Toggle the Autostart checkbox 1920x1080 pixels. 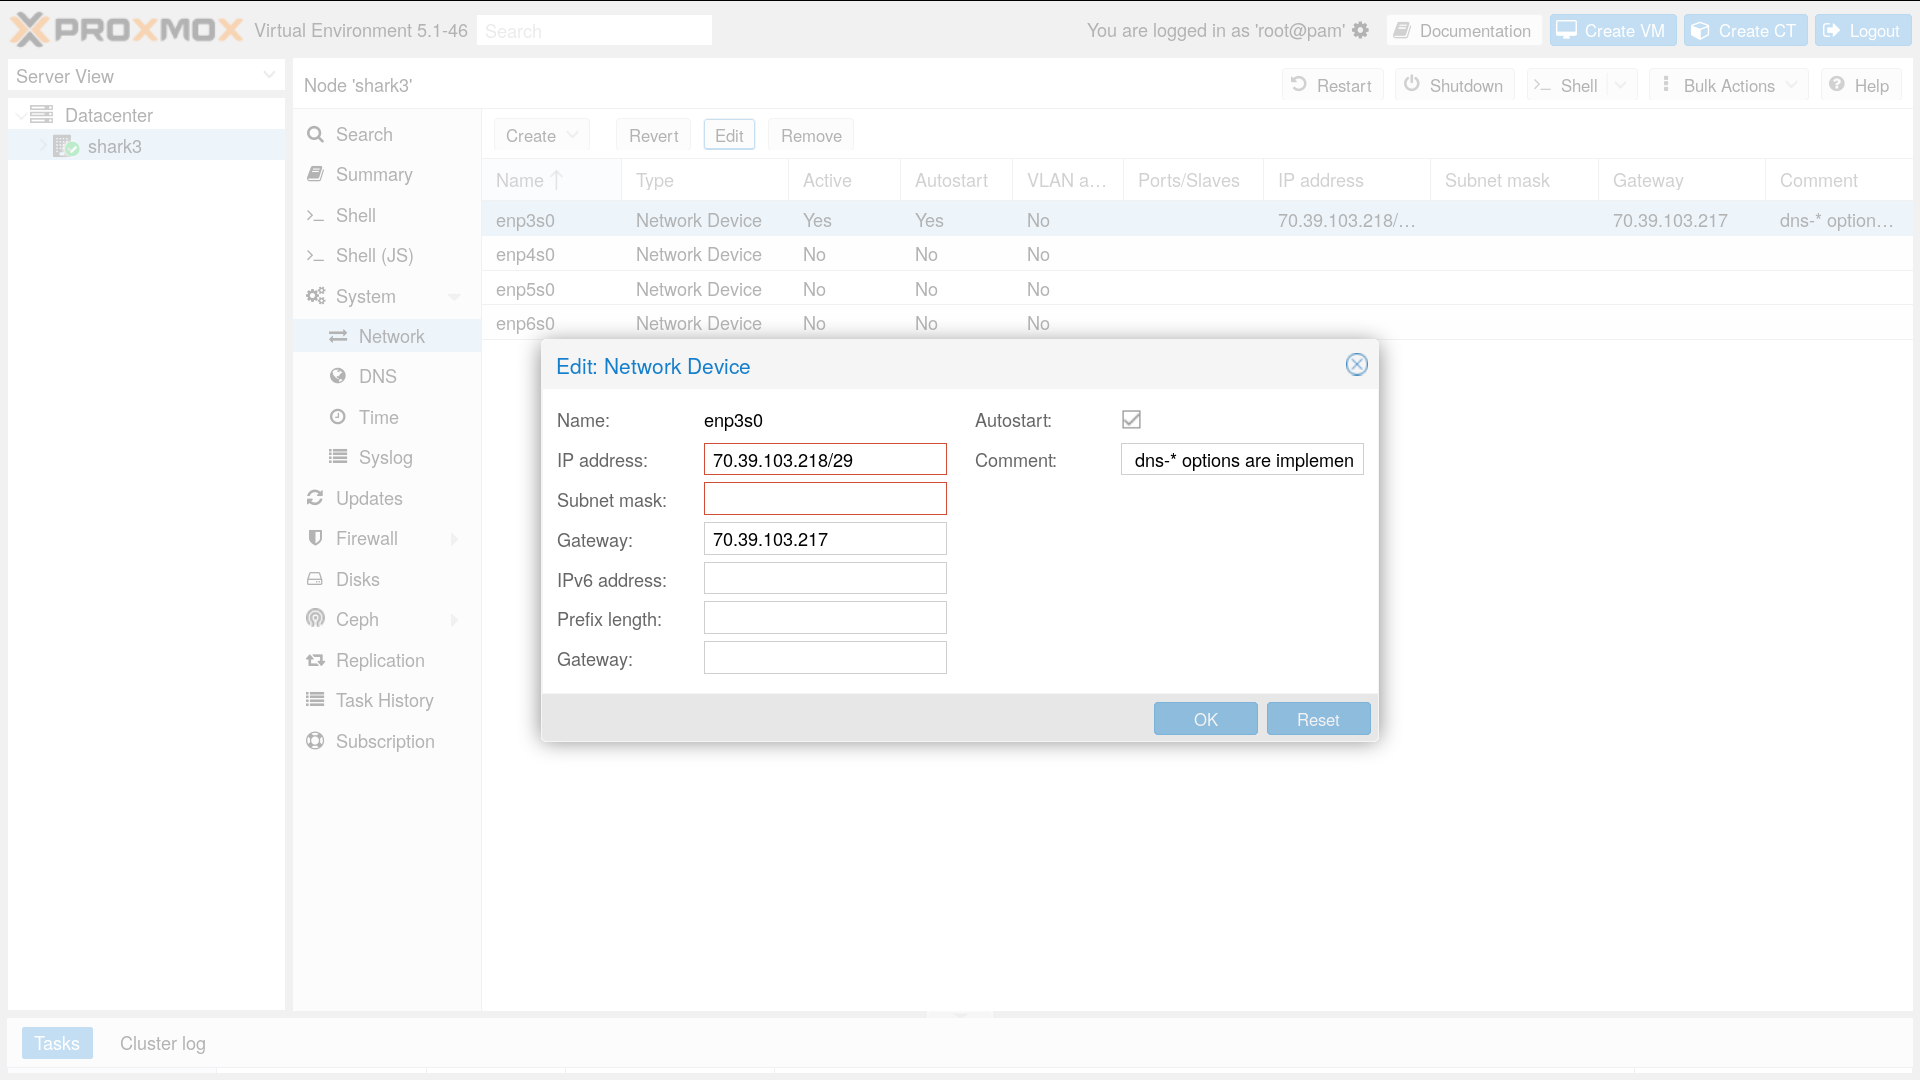1131,420
